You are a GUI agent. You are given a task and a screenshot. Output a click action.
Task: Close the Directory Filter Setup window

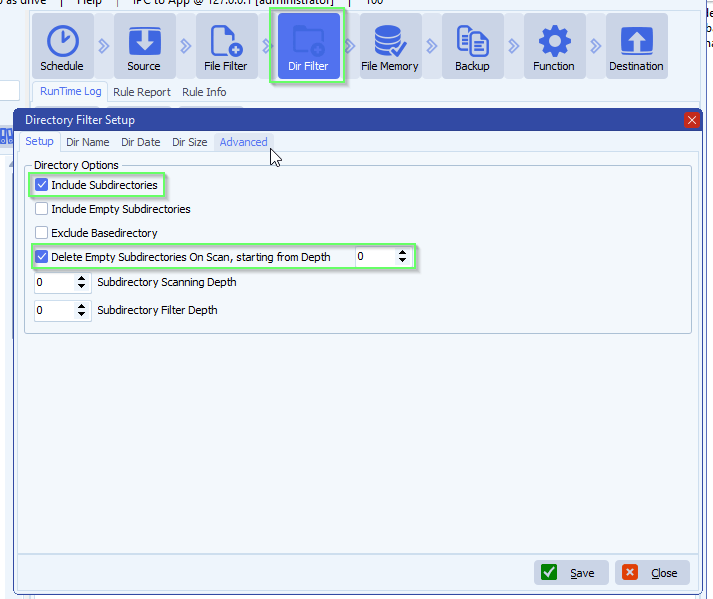tap(692, 120)
